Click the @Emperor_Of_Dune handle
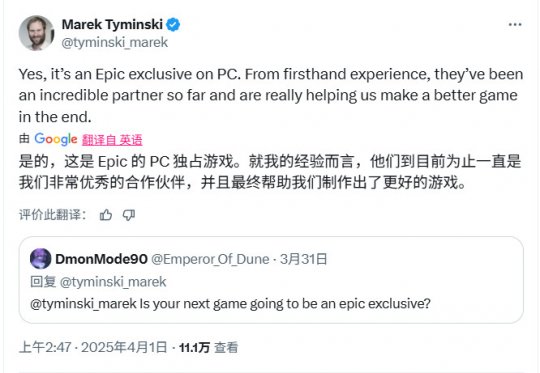This screenshot has height=373, width=540. 210,259
